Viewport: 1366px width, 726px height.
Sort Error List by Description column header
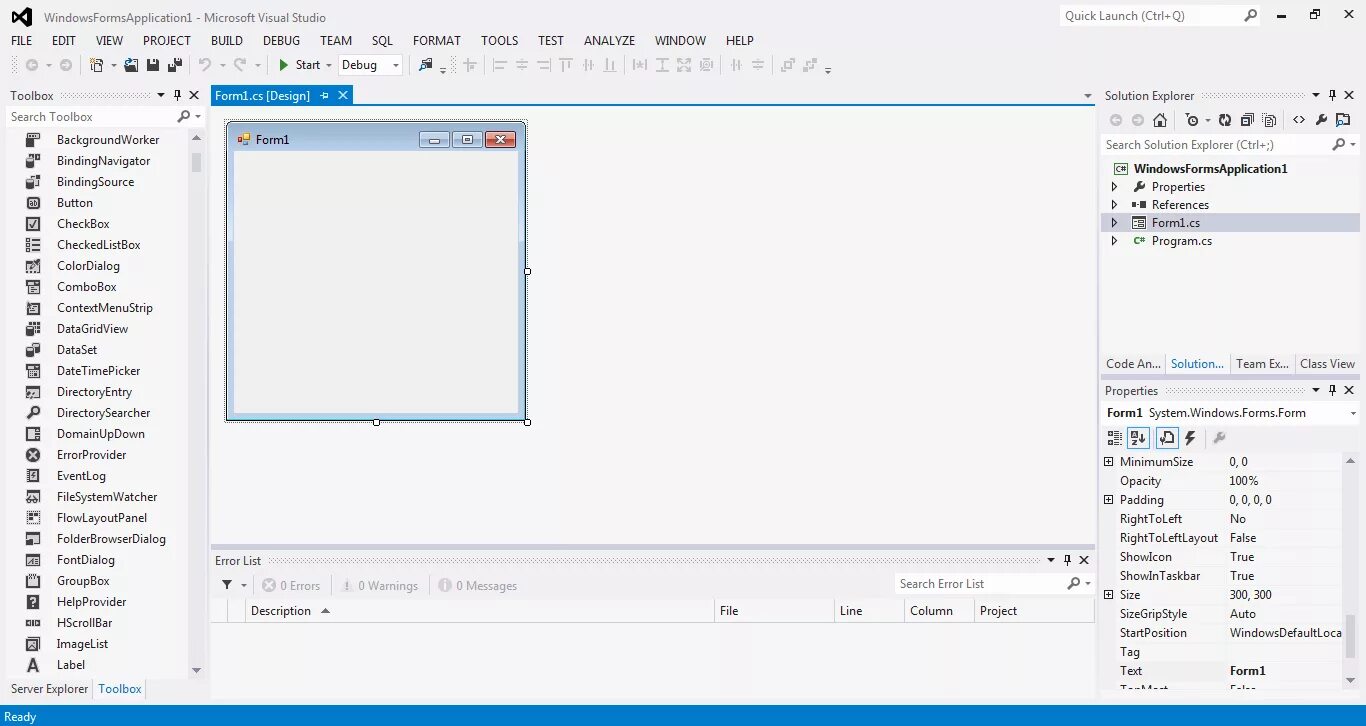point(481,611)
